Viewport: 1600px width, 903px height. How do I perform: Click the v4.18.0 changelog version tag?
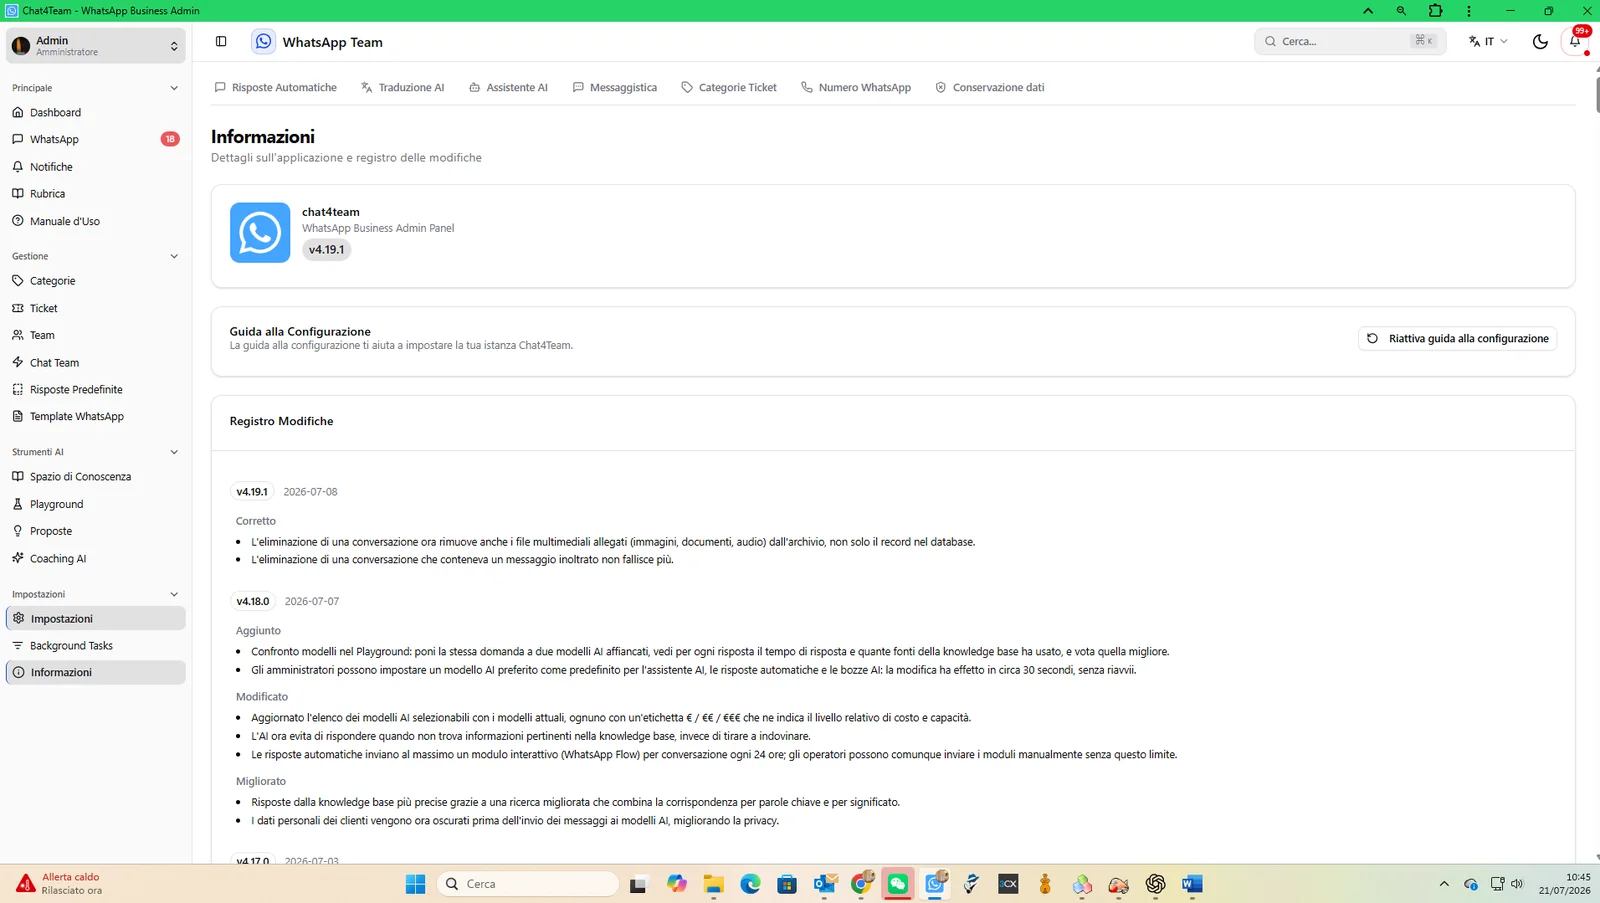pyautogui.click(x=253, y=602)
